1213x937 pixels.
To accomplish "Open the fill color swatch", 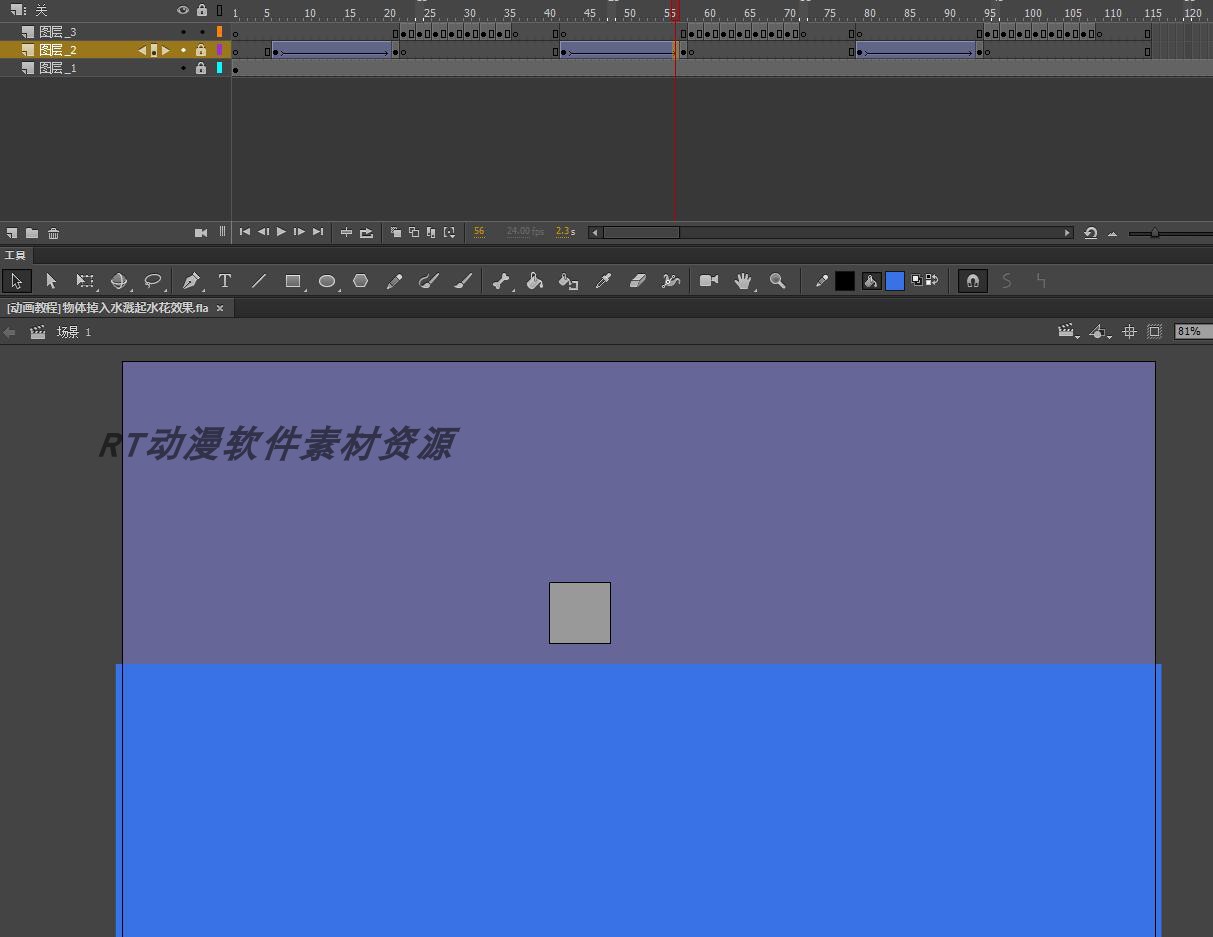I will coord(894,281).
